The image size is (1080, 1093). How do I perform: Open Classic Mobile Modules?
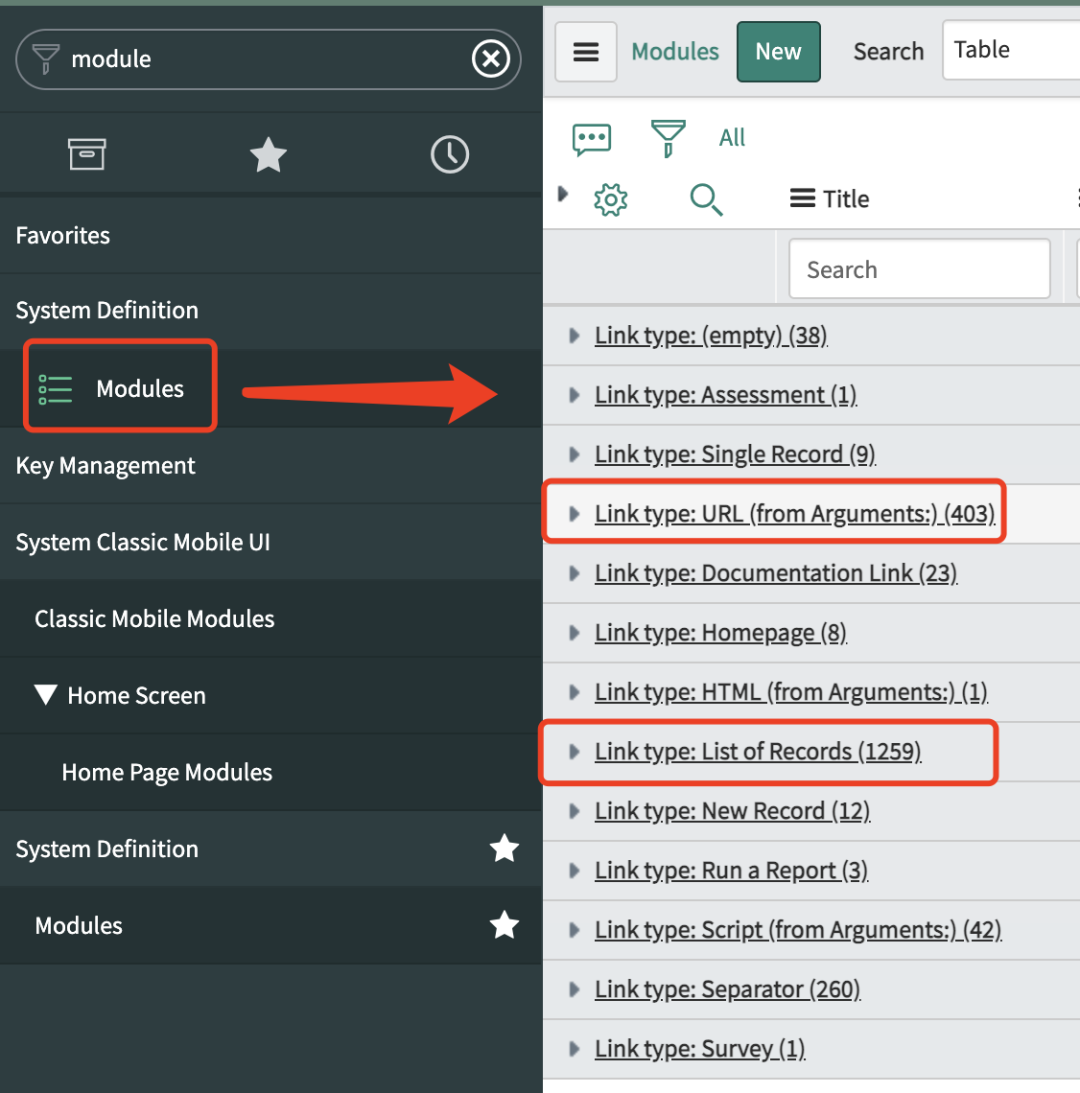coord(154,619)
